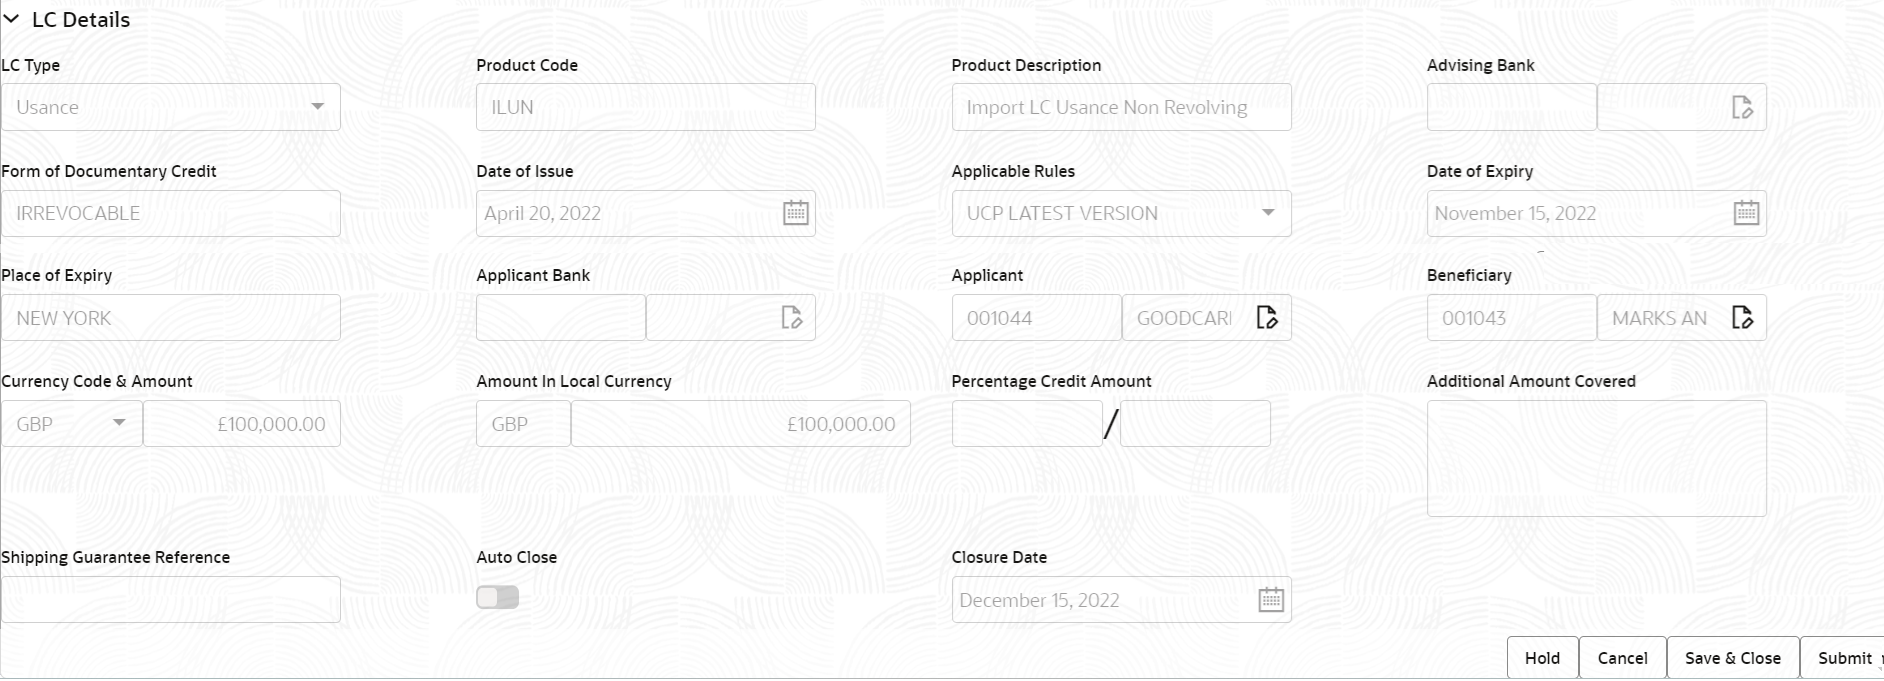Image resolution: width=1884 pixels, height=681 pixels.
Task: Click the Hold button
Action: 1542,657
